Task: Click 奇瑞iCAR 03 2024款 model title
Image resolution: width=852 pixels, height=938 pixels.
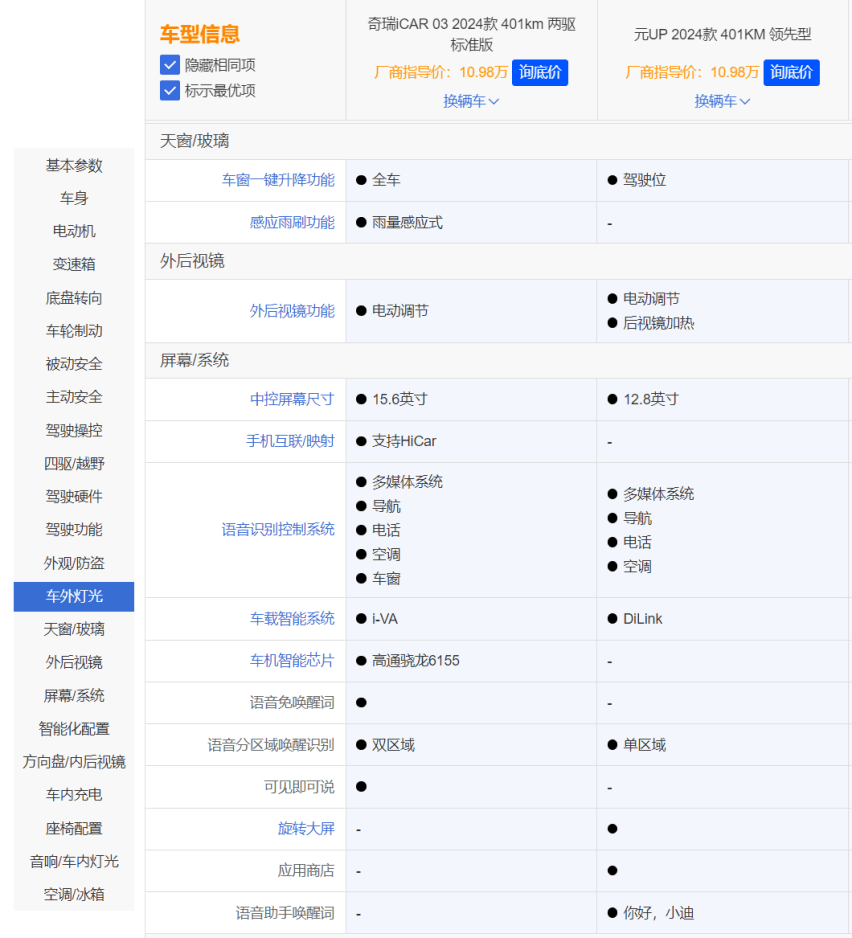Action: [471, 34]
